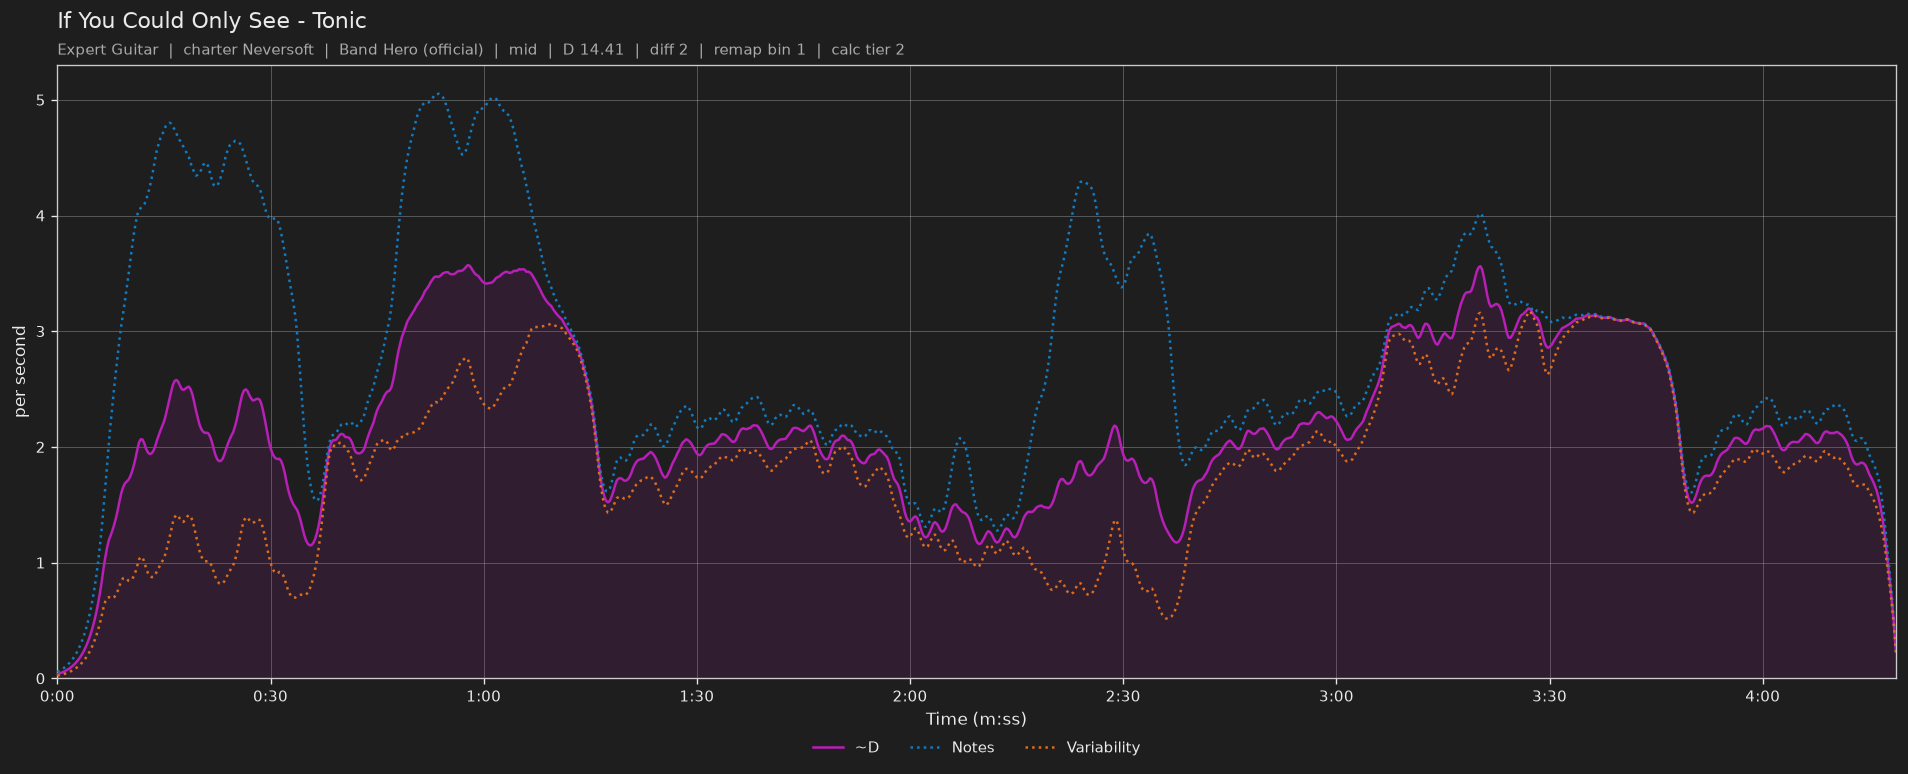Click 'D 14.41' in the subtitle
Image resolution: width=1908 pixels, height=774 pixels.
pyautogui.click(x=593, y=50)
